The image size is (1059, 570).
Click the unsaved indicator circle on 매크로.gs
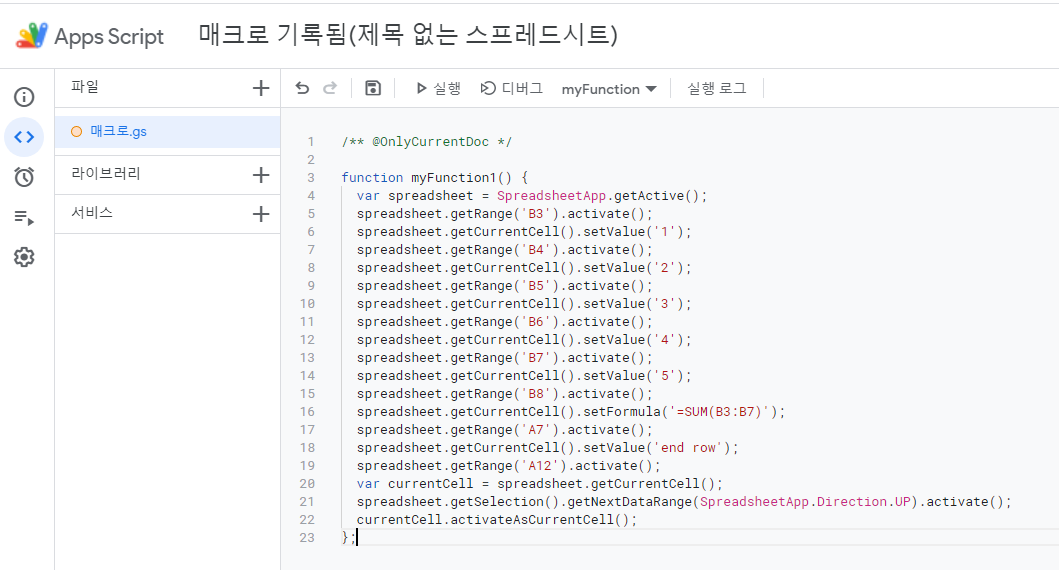click(76, 132)
